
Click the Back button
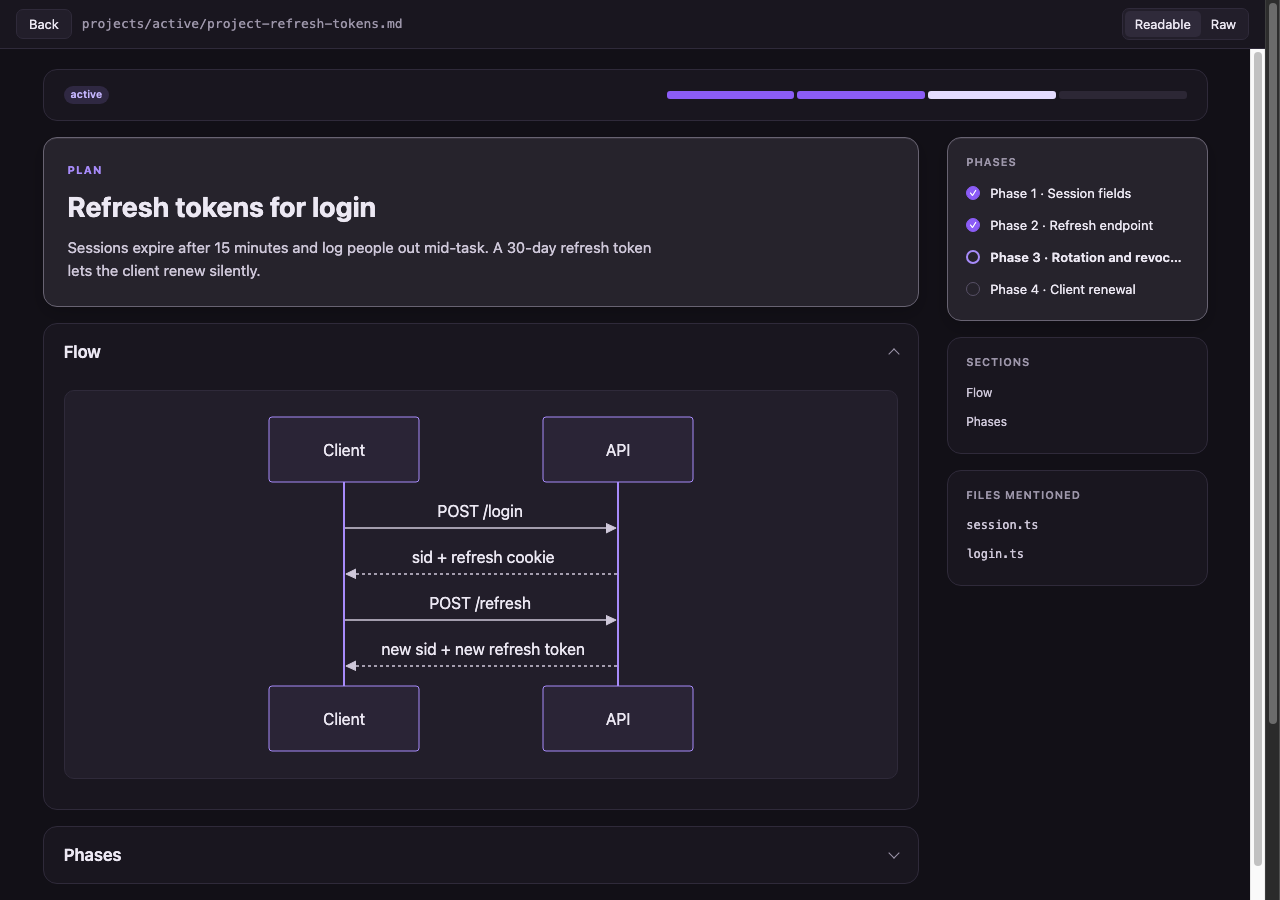pyautogui.click(x=44, y=24)
